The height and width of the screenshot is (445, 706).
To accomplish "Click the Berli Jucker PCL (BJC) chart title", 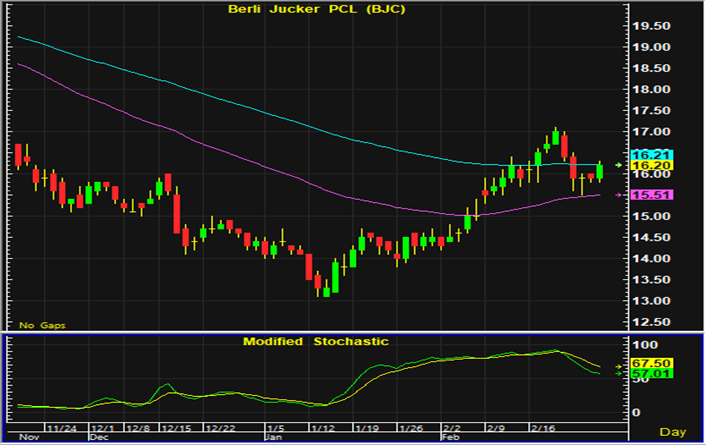I will click(x=315, y=10).
